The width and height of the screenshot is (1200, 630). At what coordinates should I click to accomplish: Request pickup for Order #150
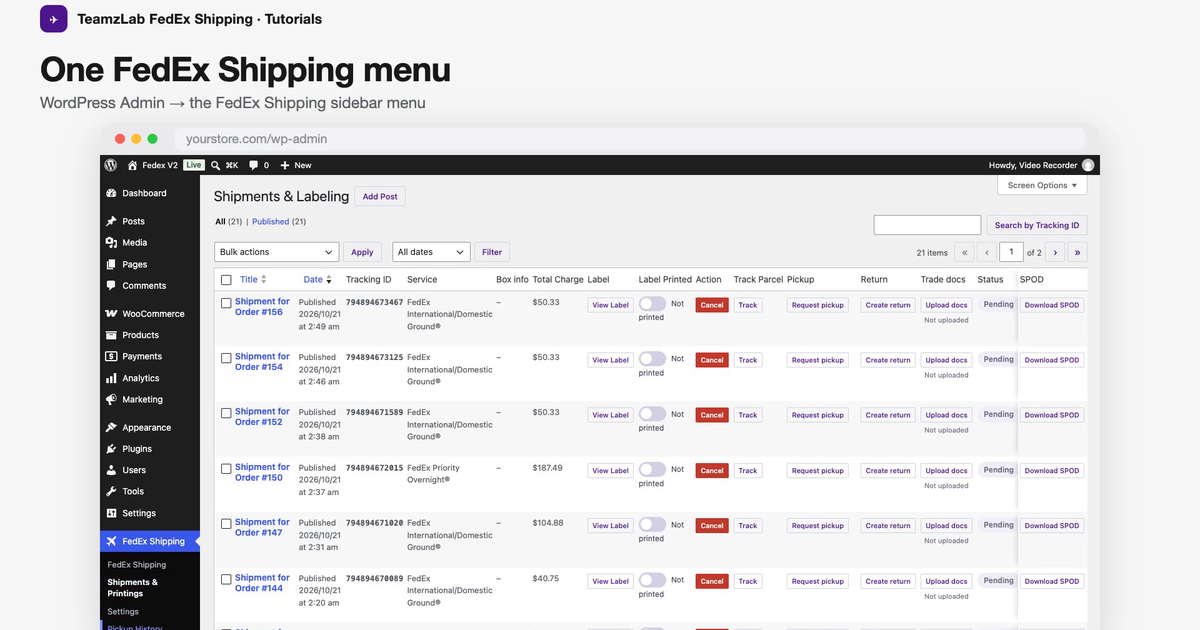click(x=818, y=470)
